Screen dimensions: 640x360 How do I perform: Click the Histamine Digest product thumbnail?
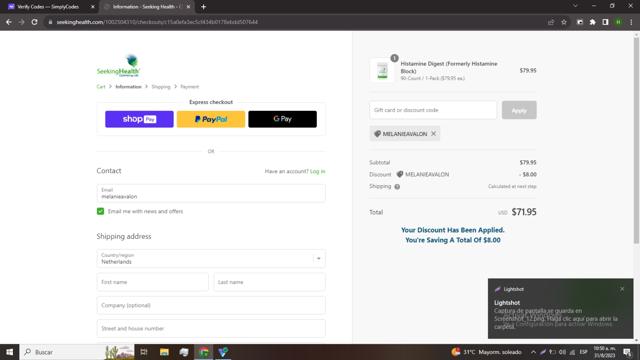pyautogui.click(x=382, y=70)
